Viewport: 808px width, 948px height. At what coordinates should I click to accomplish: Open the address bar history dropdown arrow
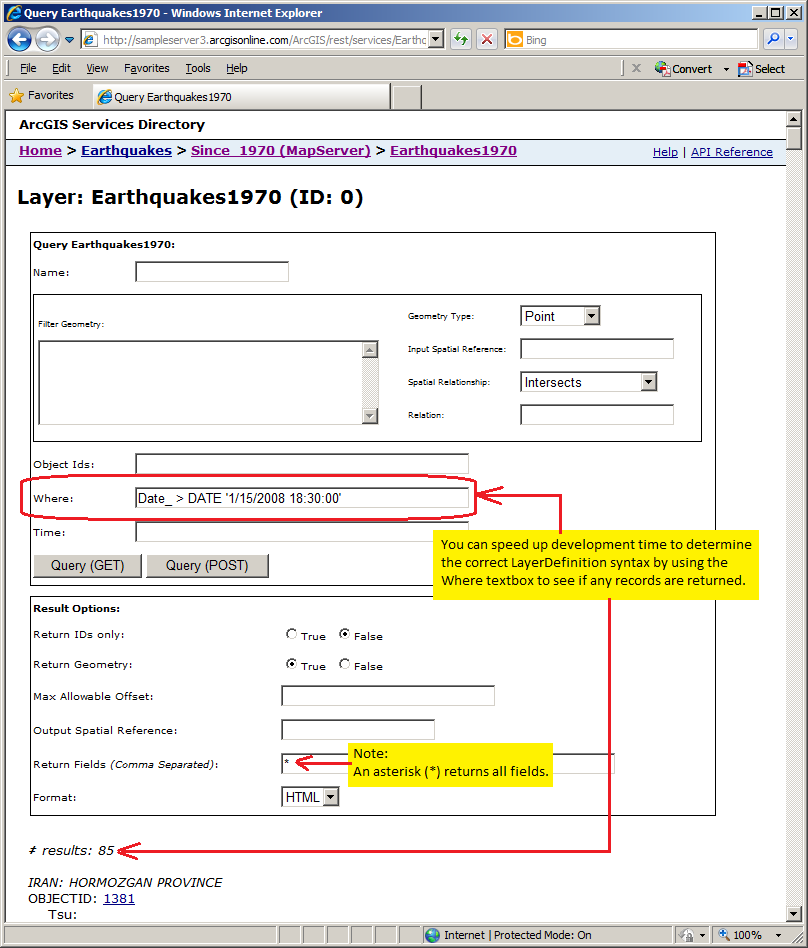437,39
